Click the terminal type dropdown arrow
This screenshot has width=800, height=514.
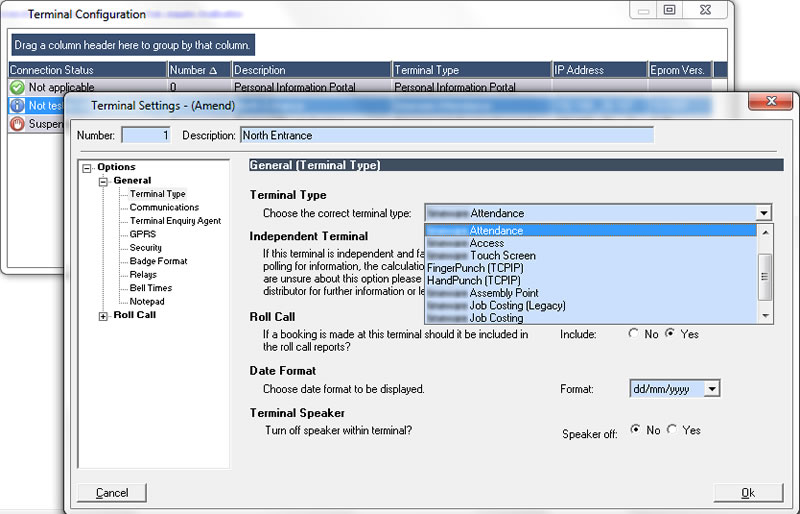[x=764, y=213]
